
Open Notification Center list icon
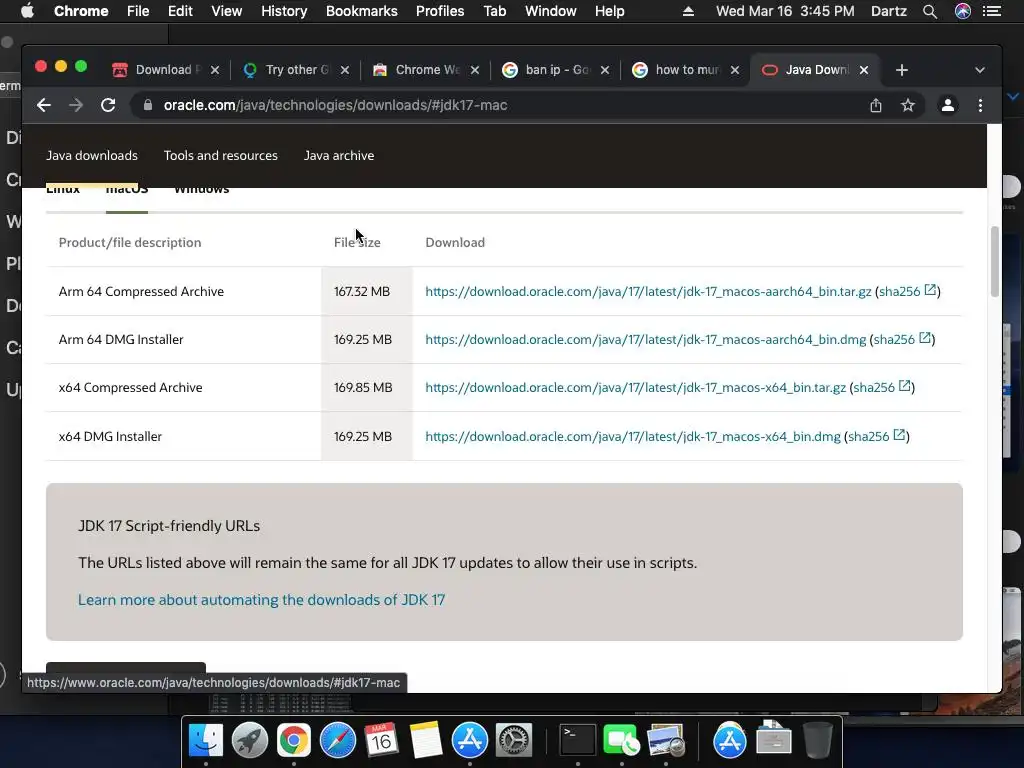point(992,11)
